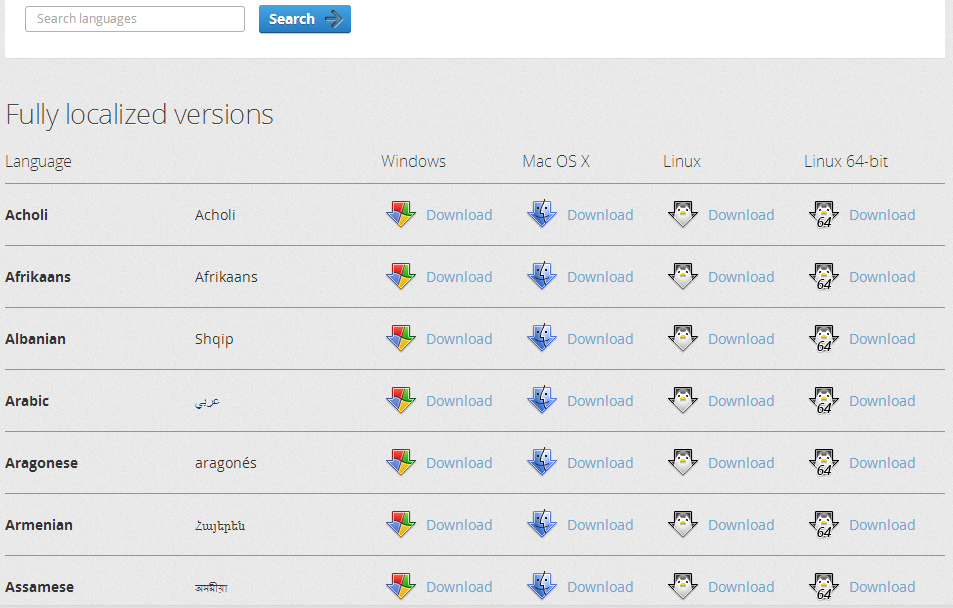953x608 pixels.
Task: Download Armenian Linux link
Action: pos(741,525)
